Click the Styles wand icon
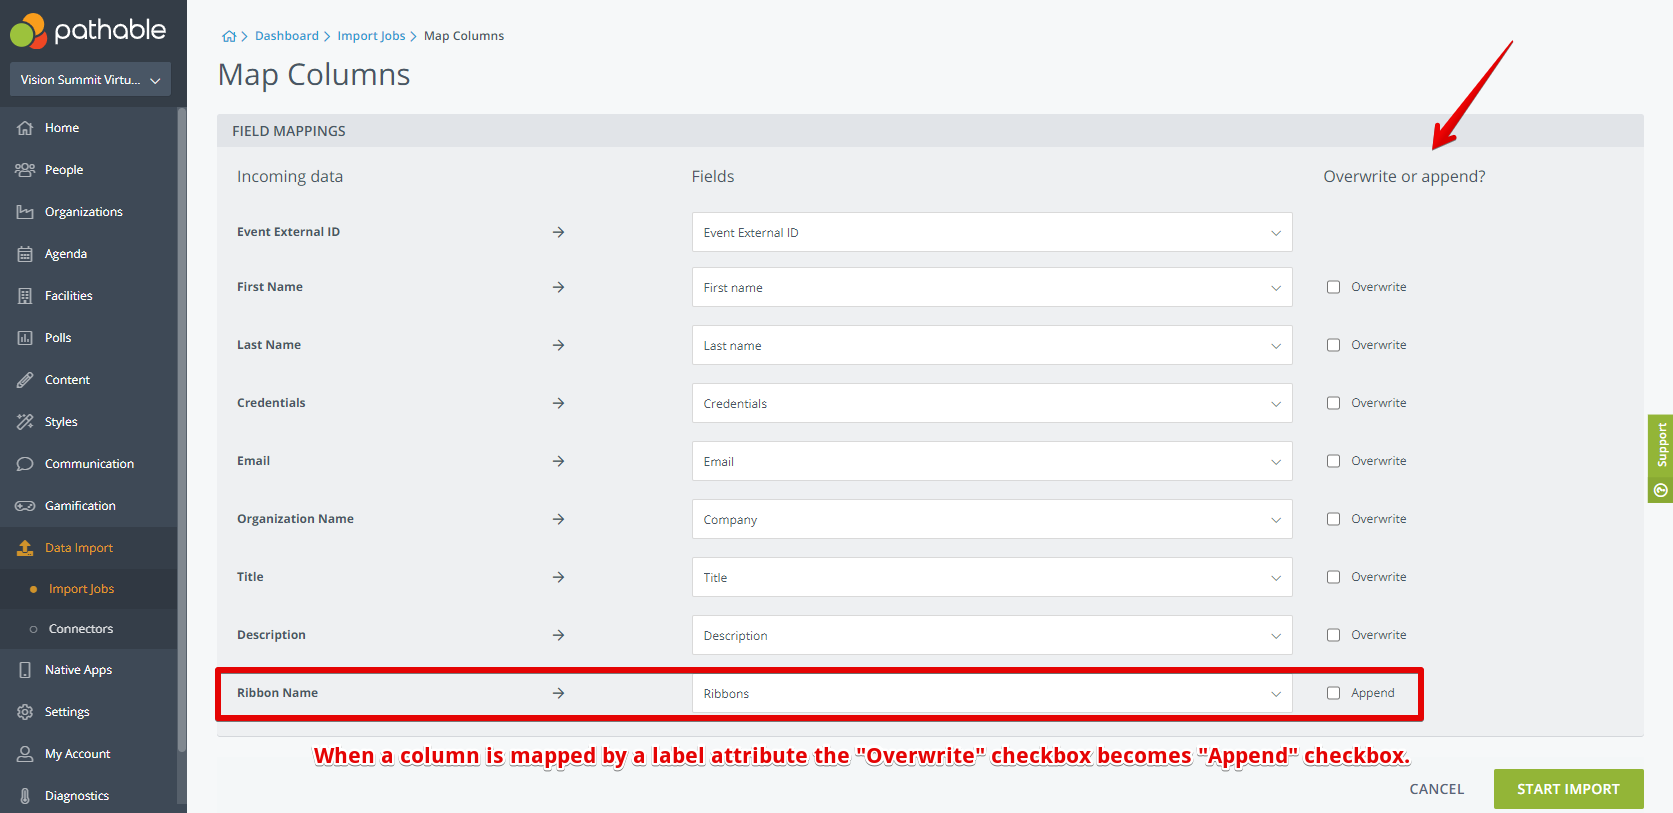This screenshot has width=1673, height=813. pyautogui.click(x=25, y=422)
